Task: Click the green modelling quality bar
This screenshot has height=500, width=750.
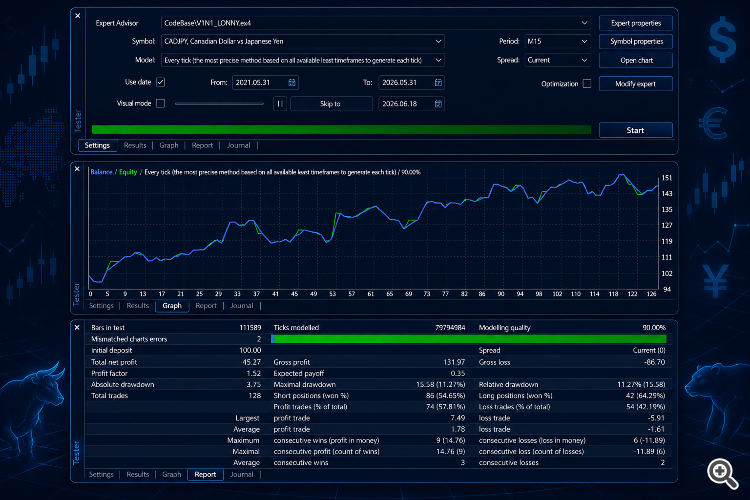Action: 469,339
